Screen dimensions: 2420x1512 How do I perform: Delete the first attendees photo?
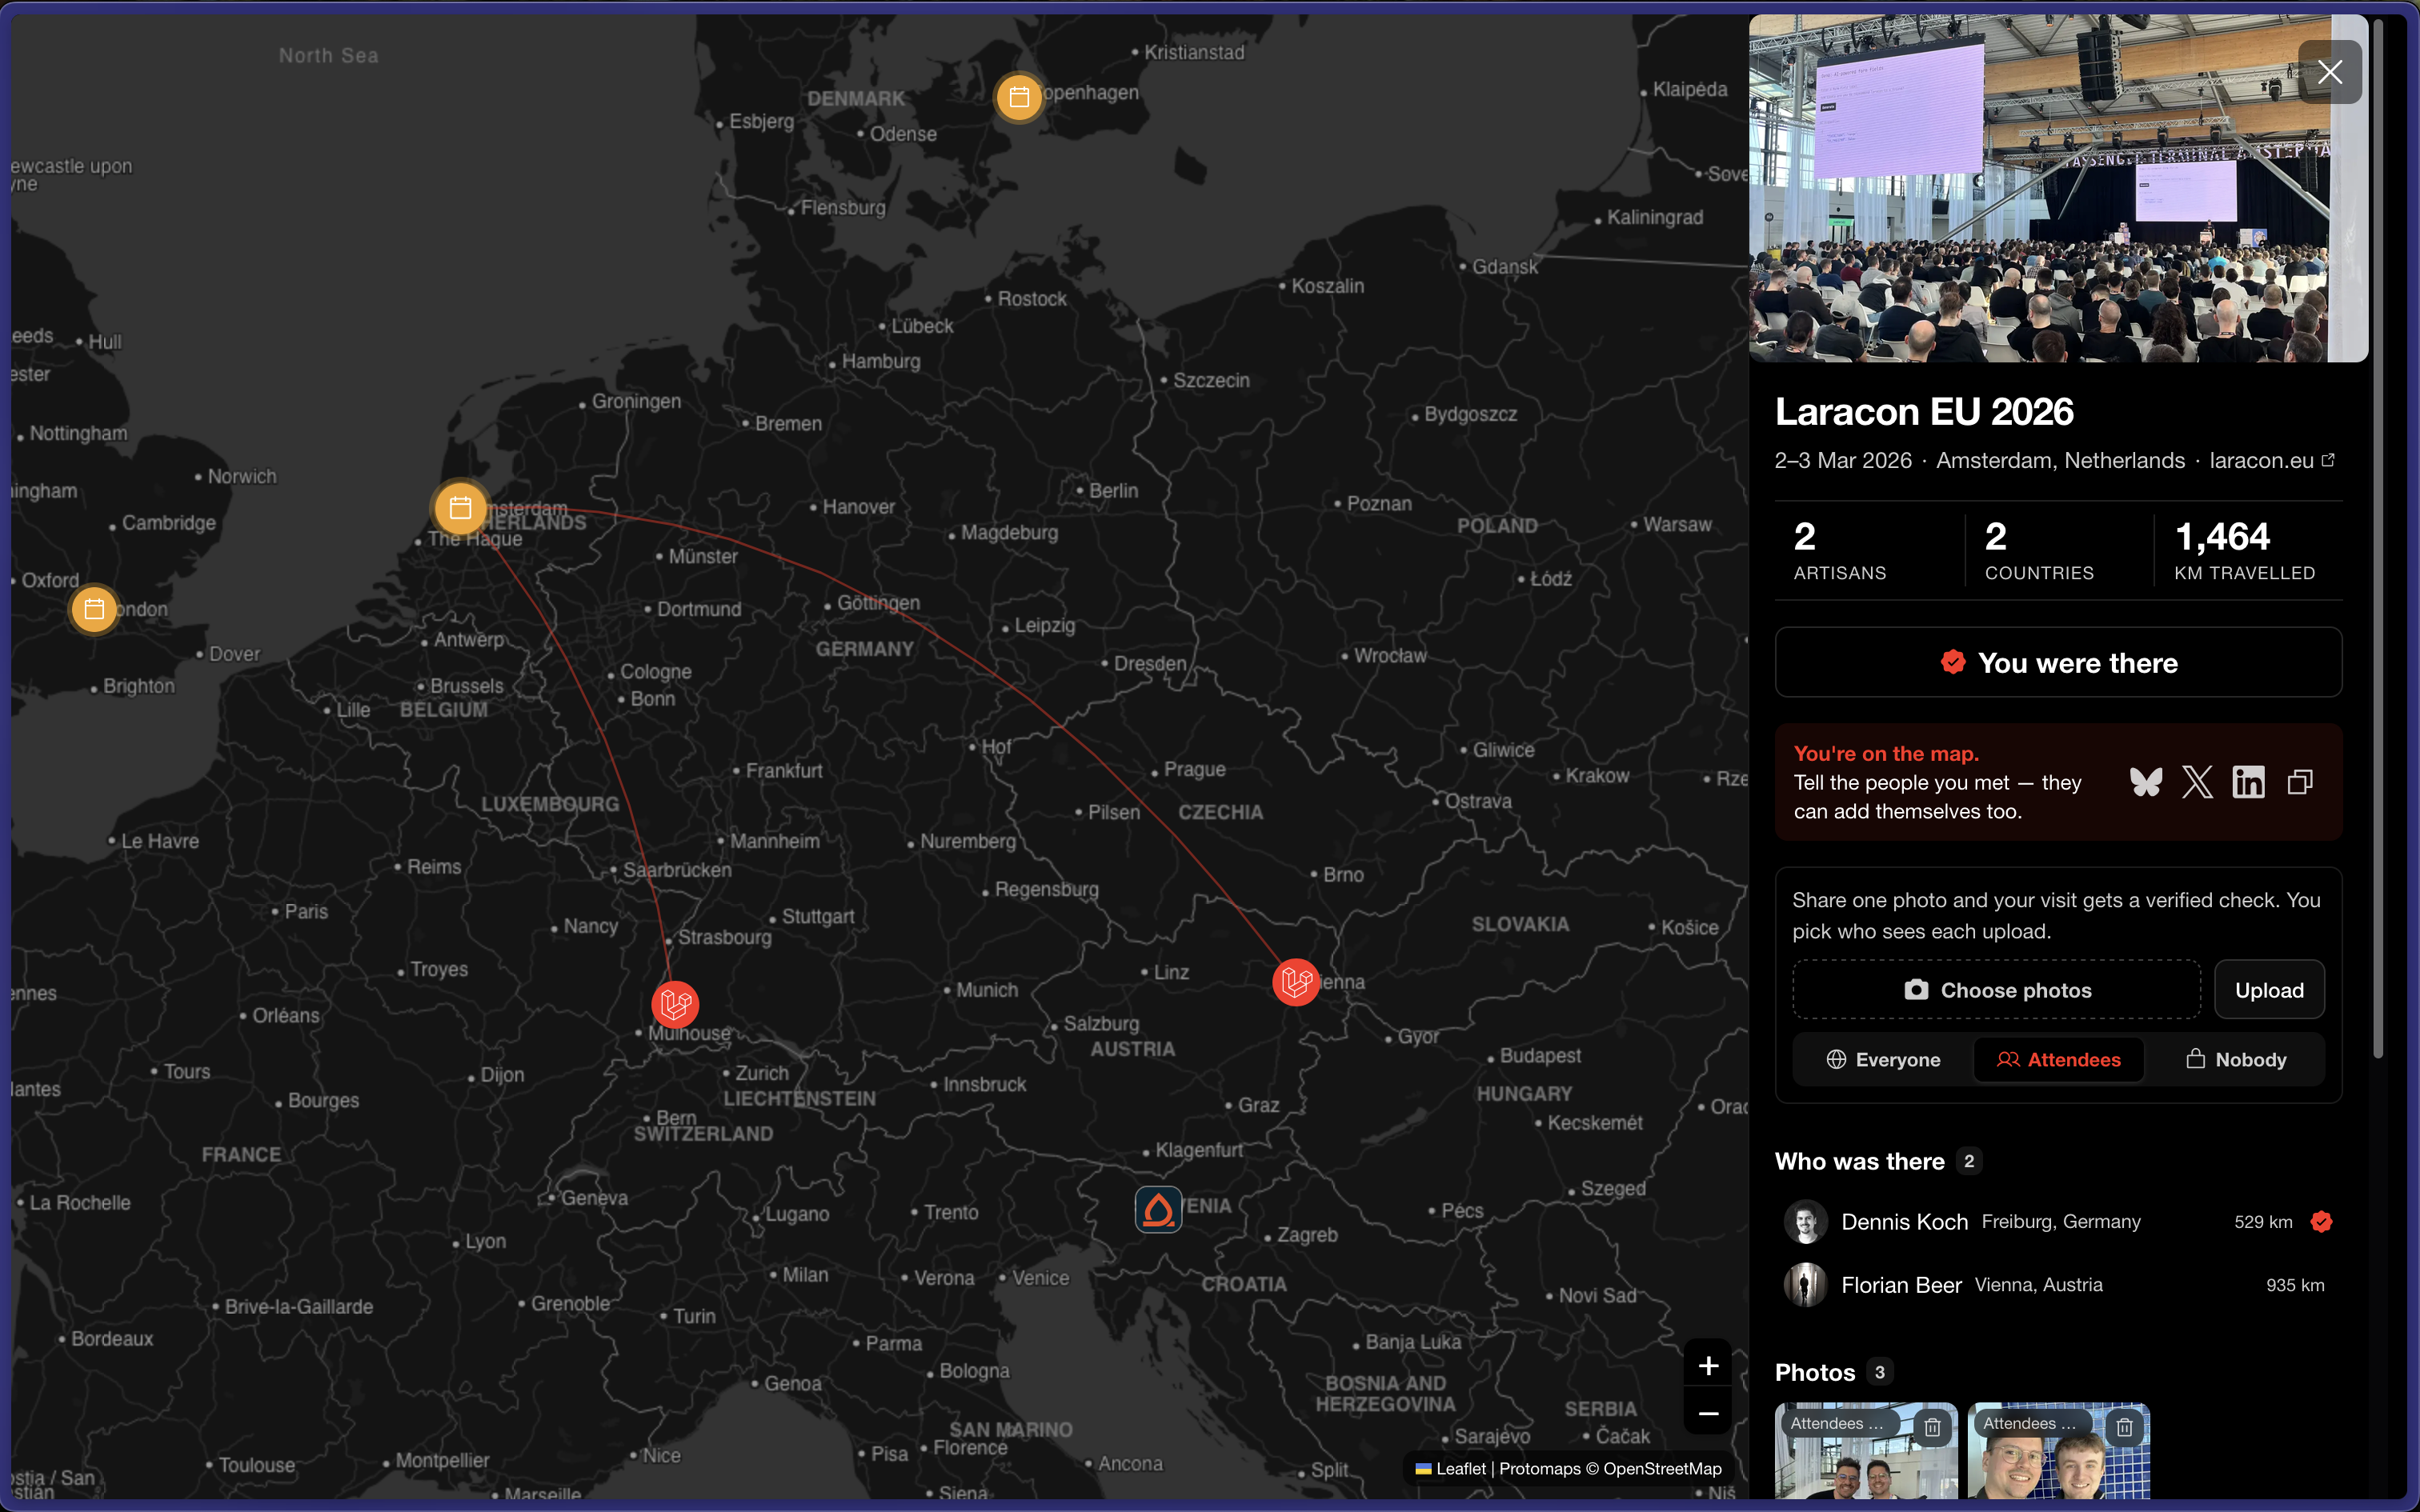point(1932,1427)
